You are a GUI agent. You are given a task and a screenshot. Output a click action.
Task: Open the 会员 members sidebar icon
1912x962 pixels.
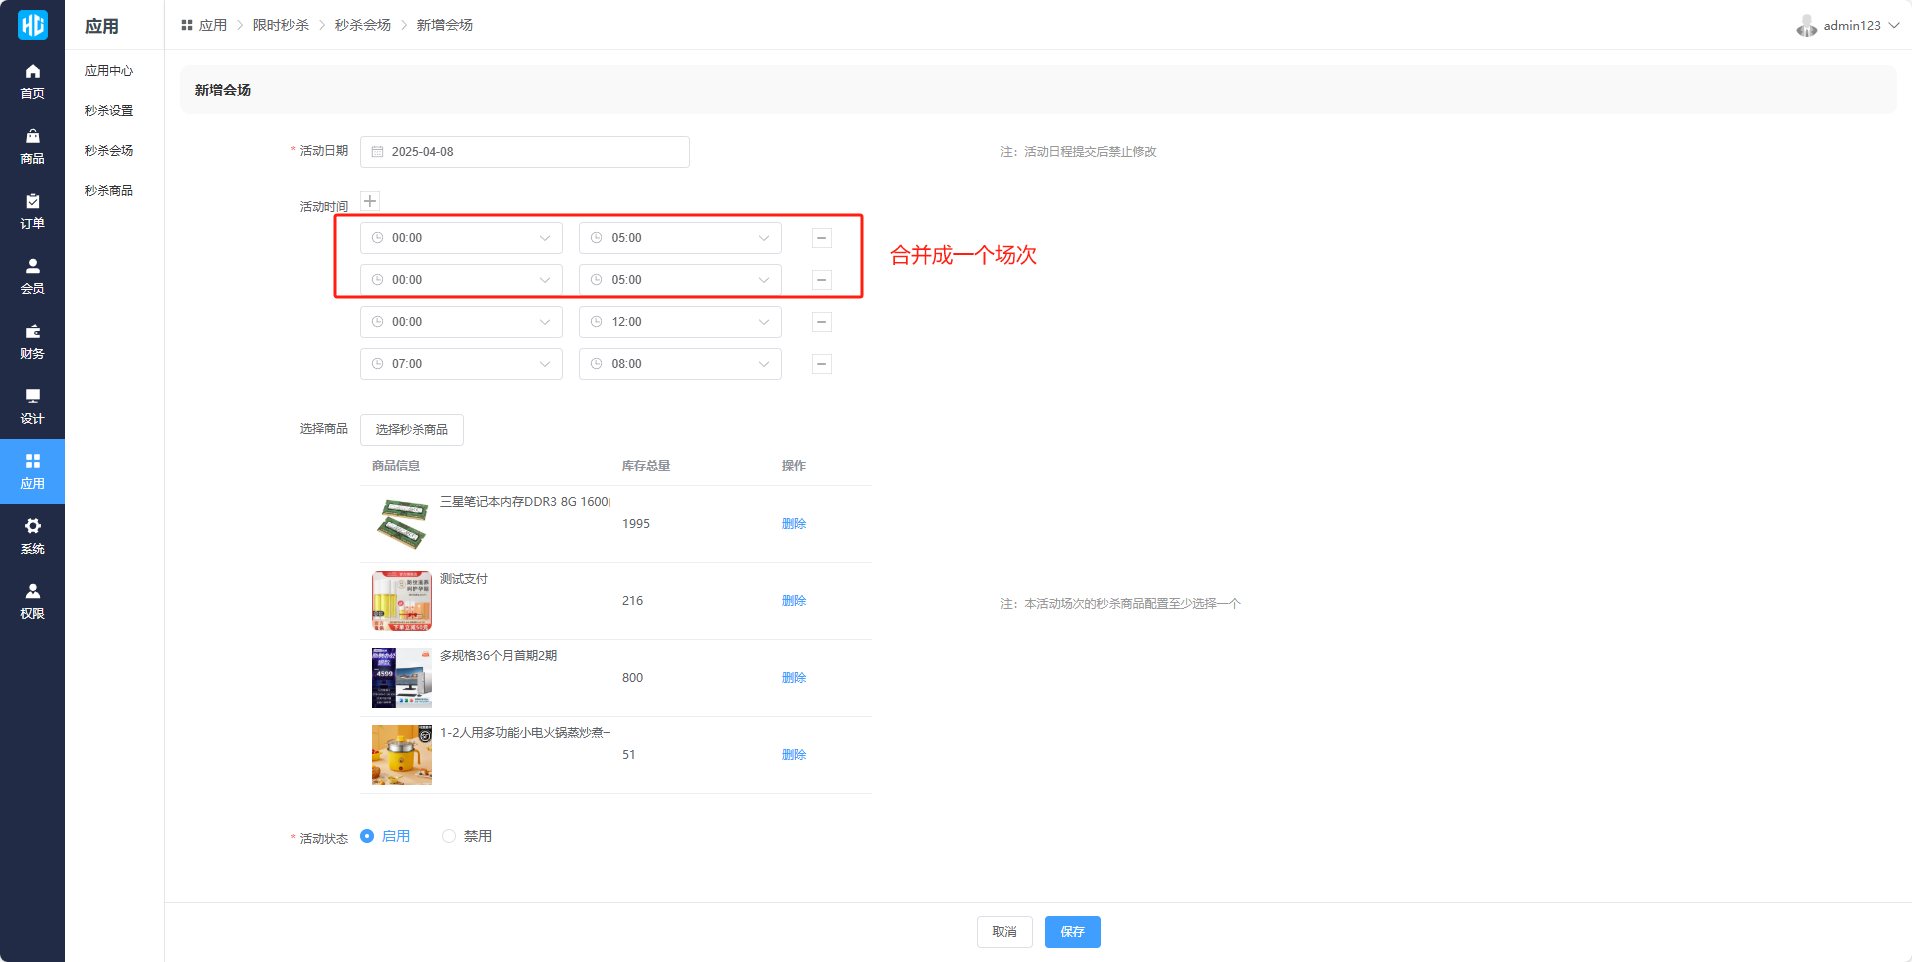(x=32, y=276)
